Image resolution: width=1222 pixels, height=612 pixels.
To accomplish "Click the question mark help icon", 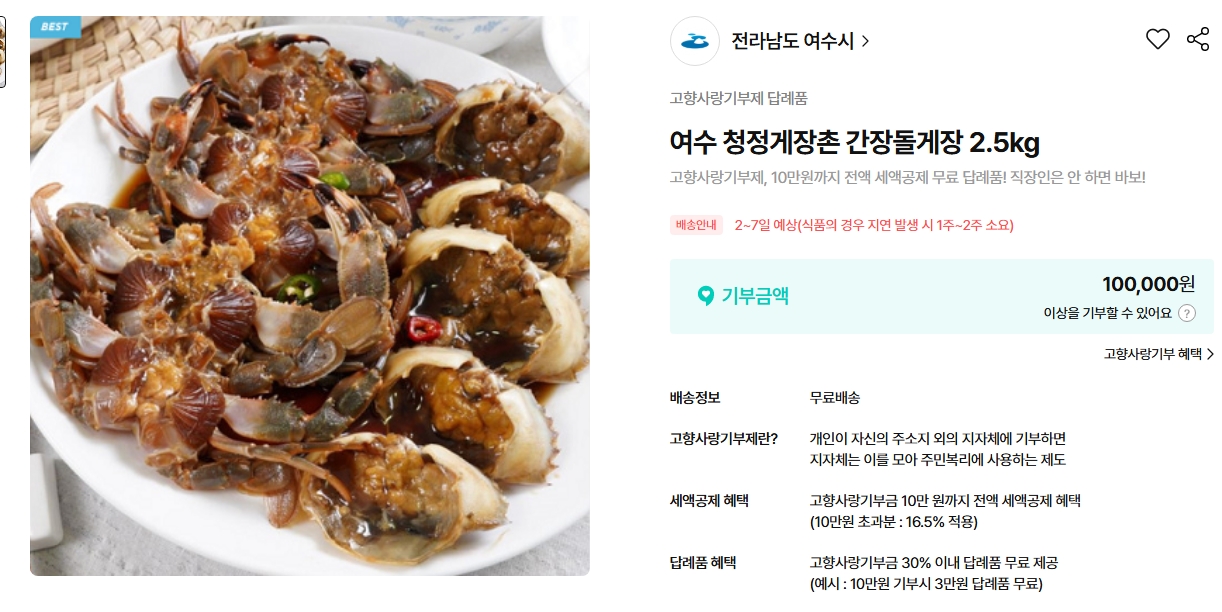I will coord(1187,313).
